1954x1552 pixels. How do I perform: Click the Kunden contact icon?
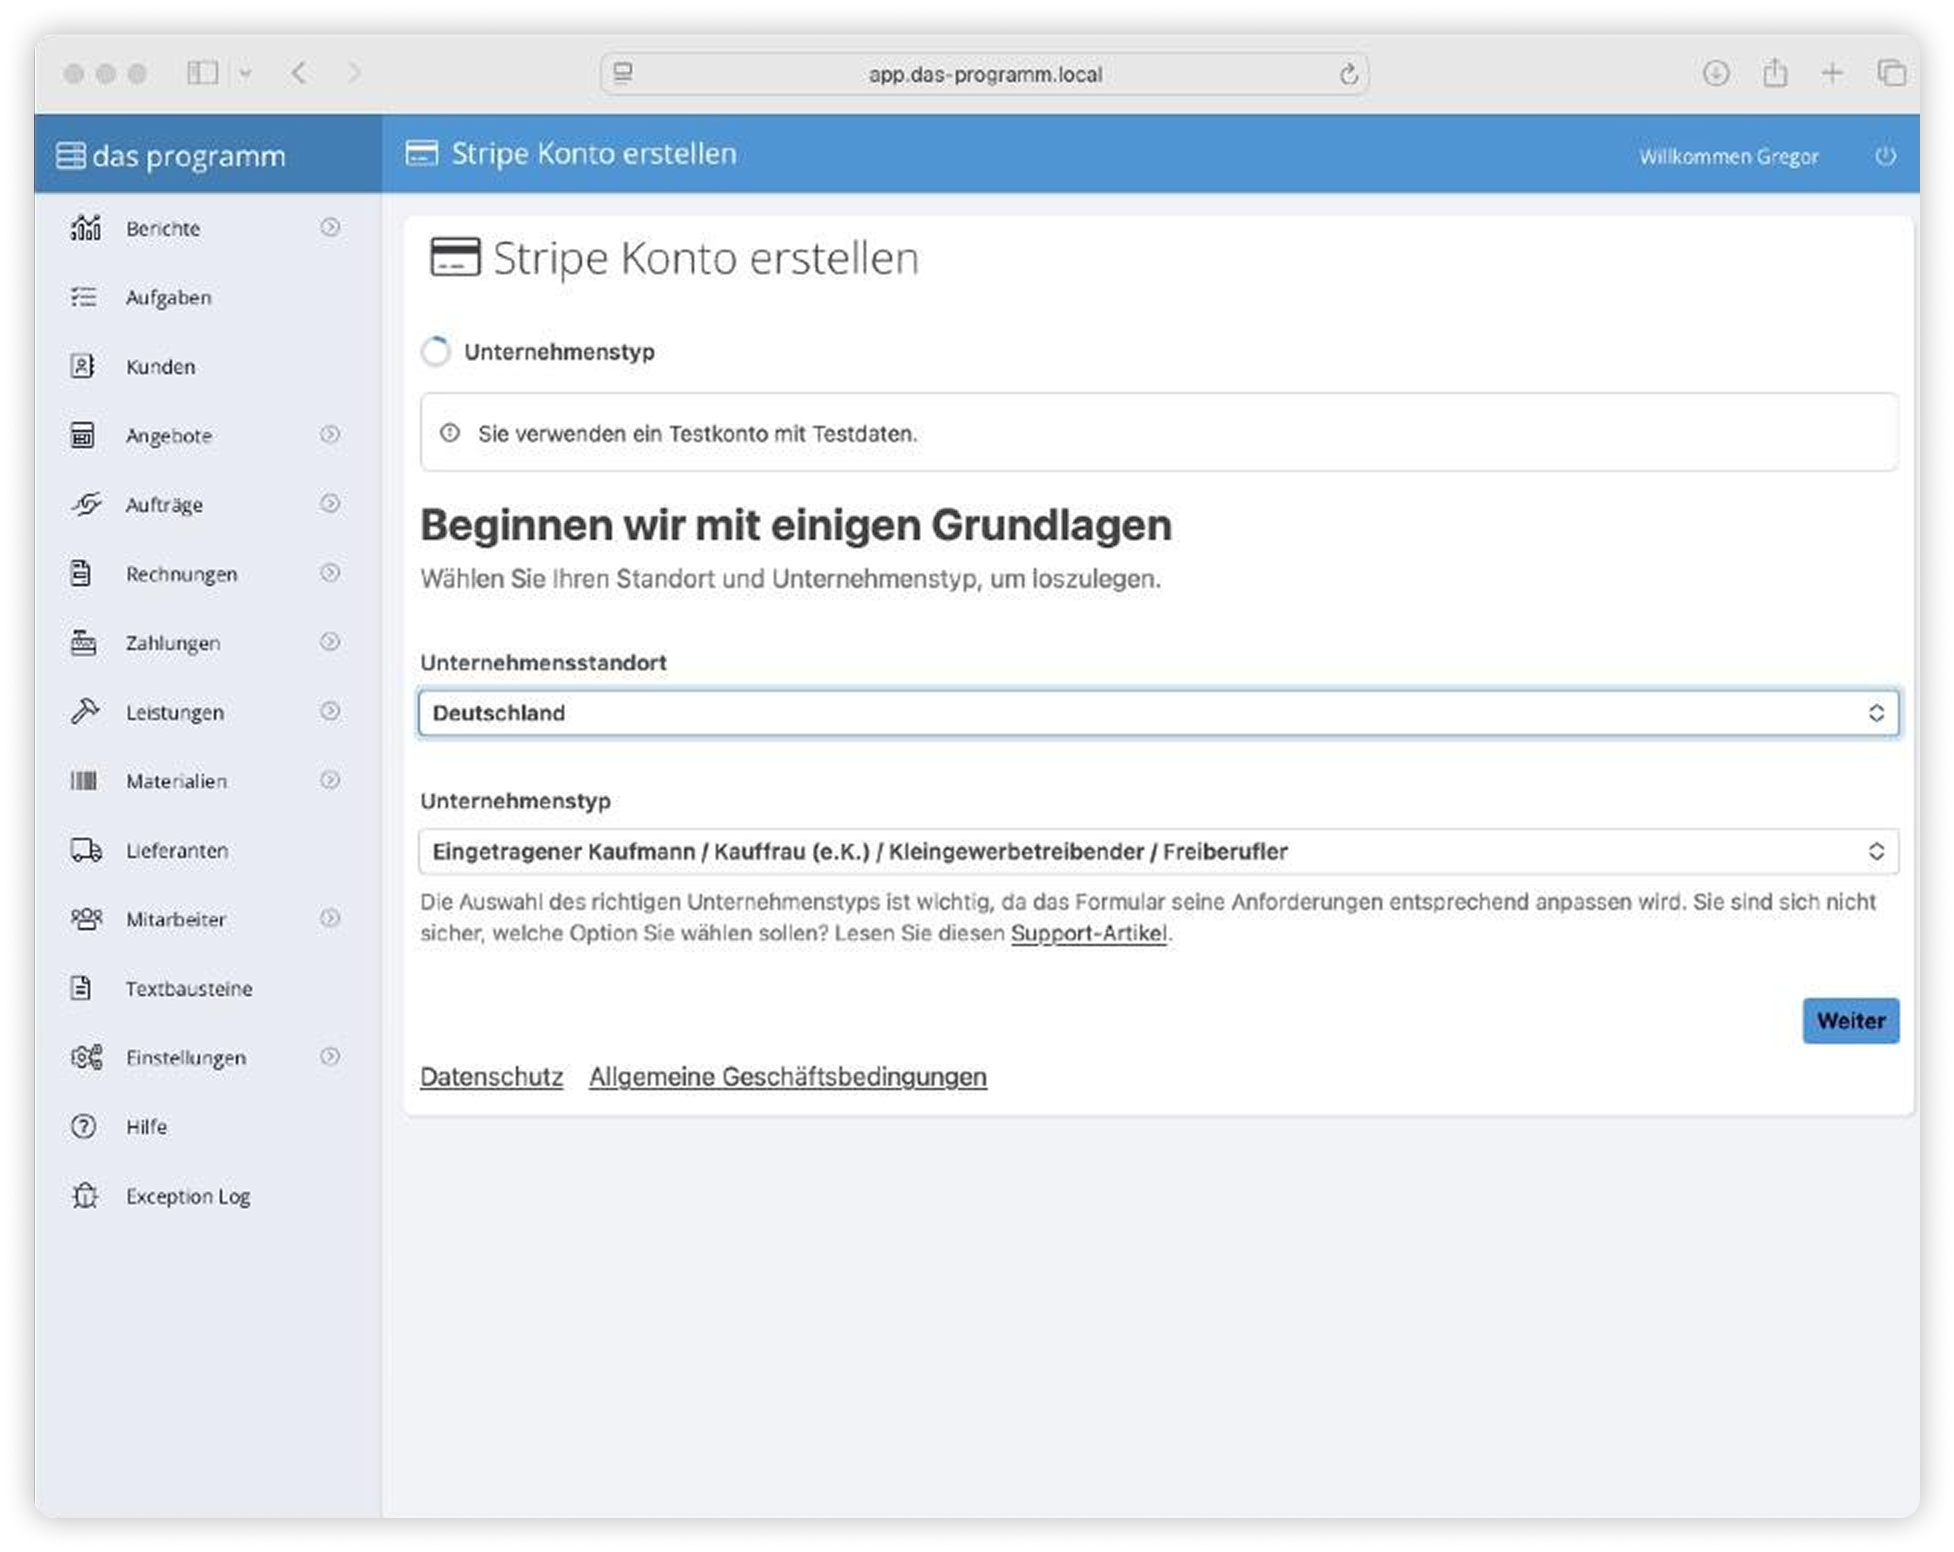pyautogui.click(x=83, y=366)
